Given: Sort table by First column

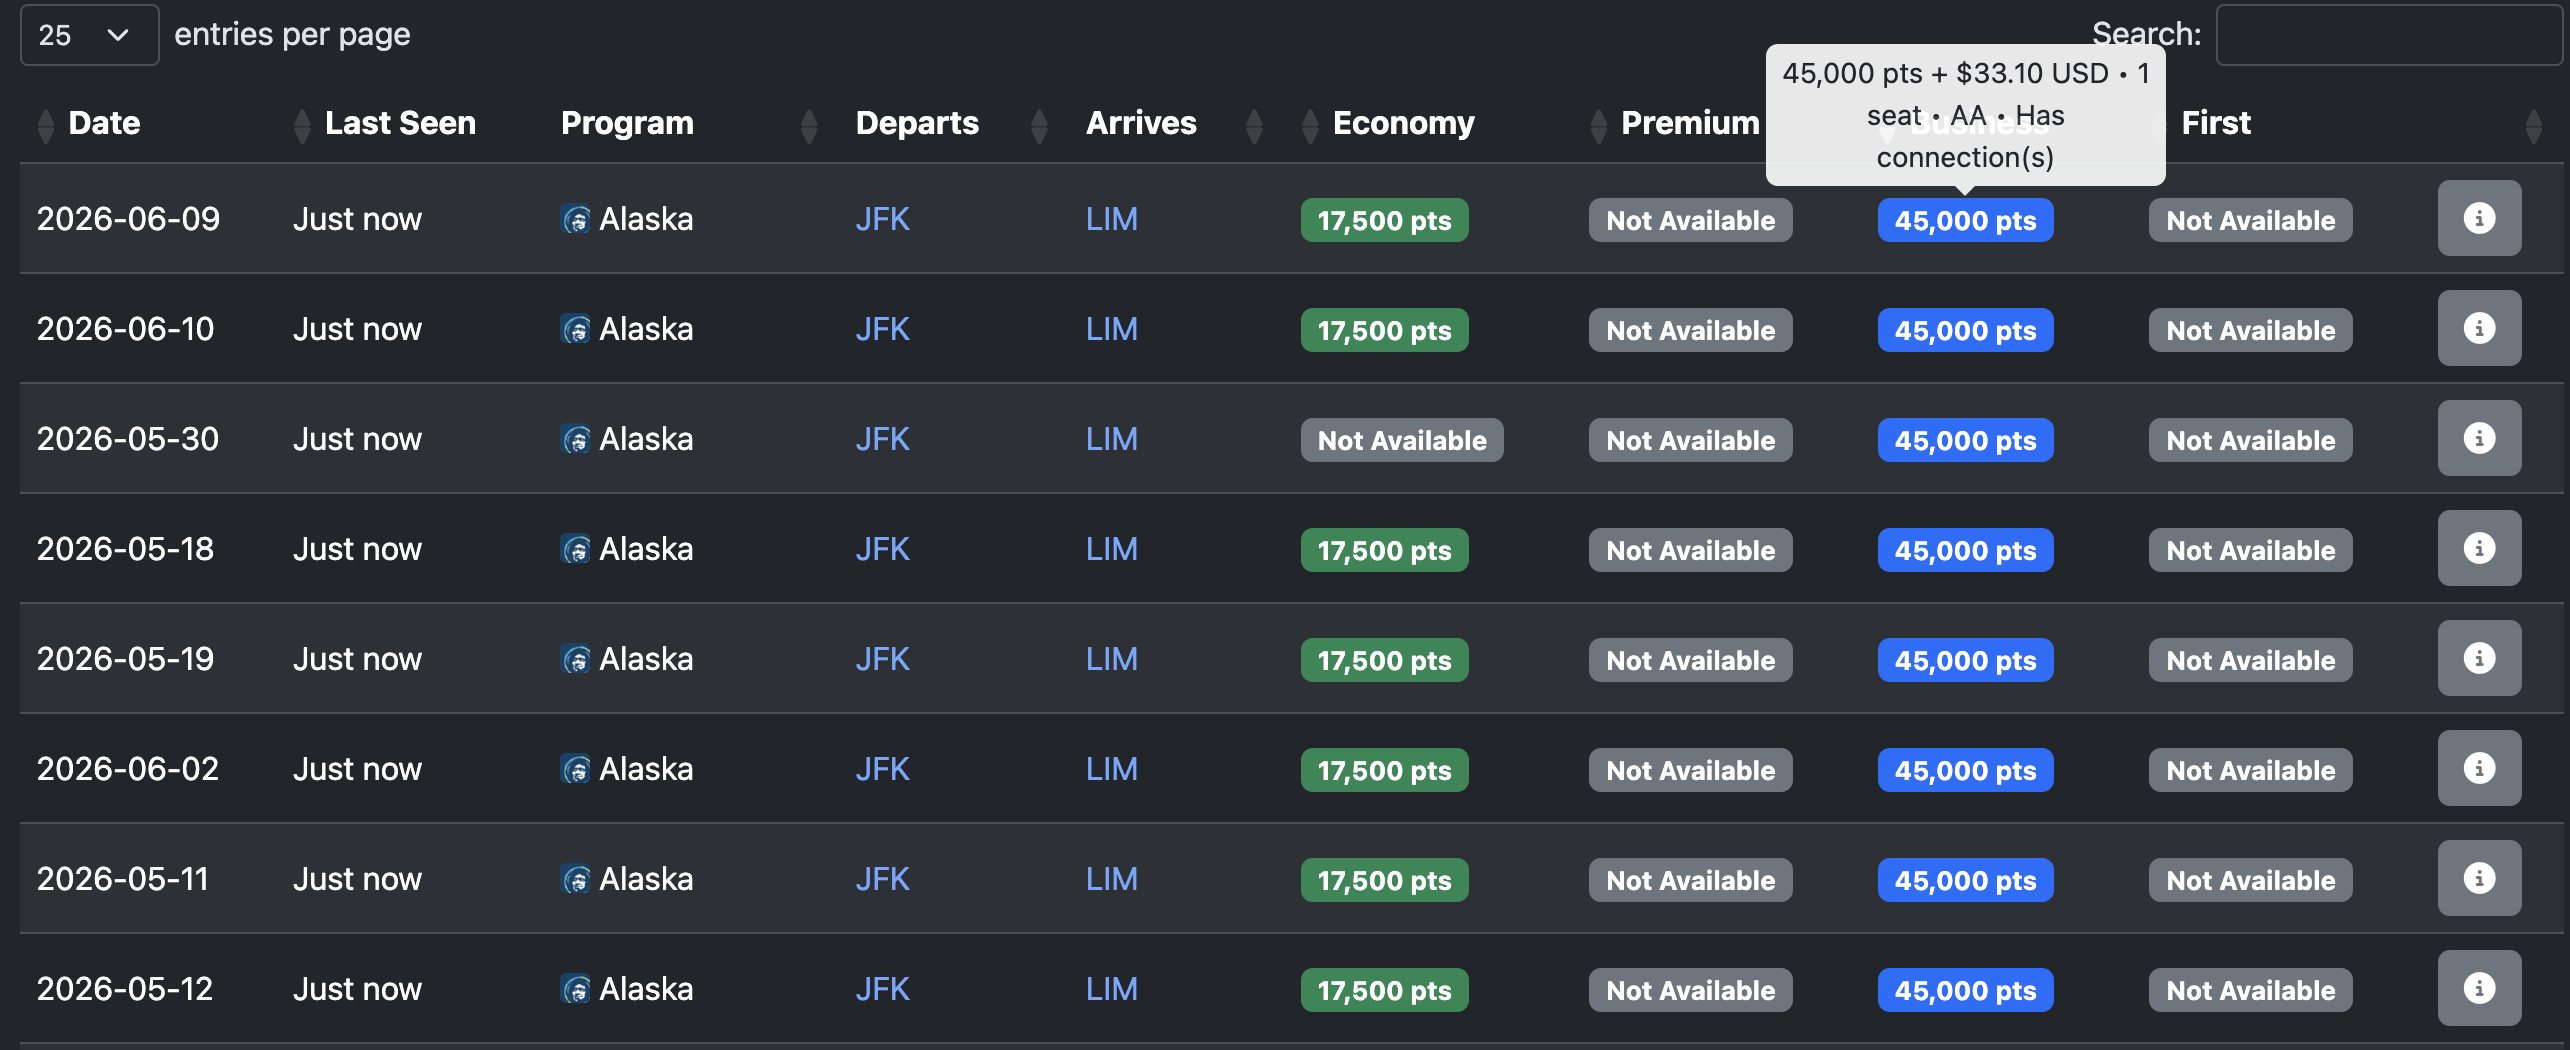Looking at the screenshot, I should [2216, 123].
